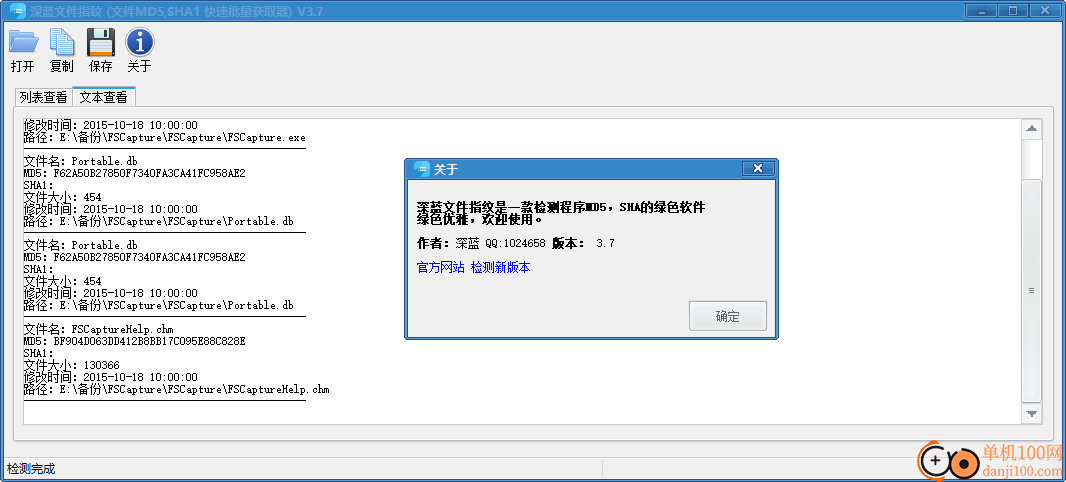Click the 检测完成 status bar text
The image size is (1066, 482).
[31, 469]
